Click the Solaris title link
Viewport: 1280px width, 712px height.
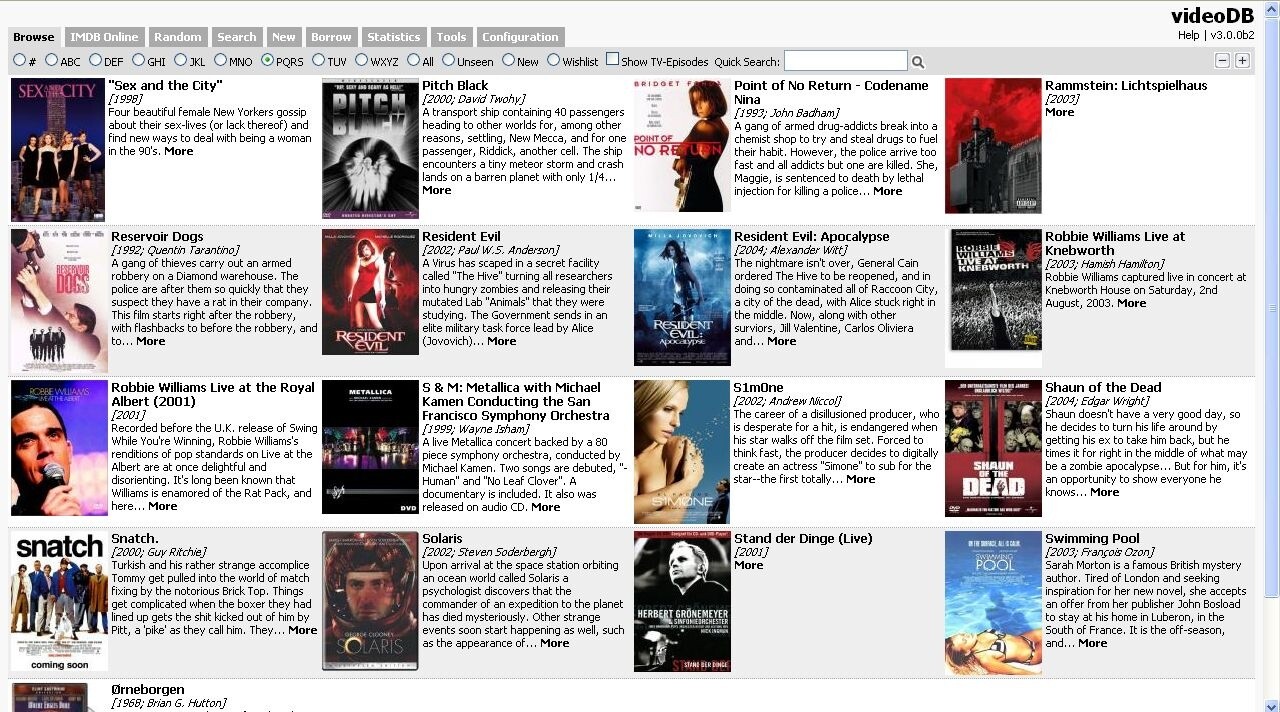point(442,539)
